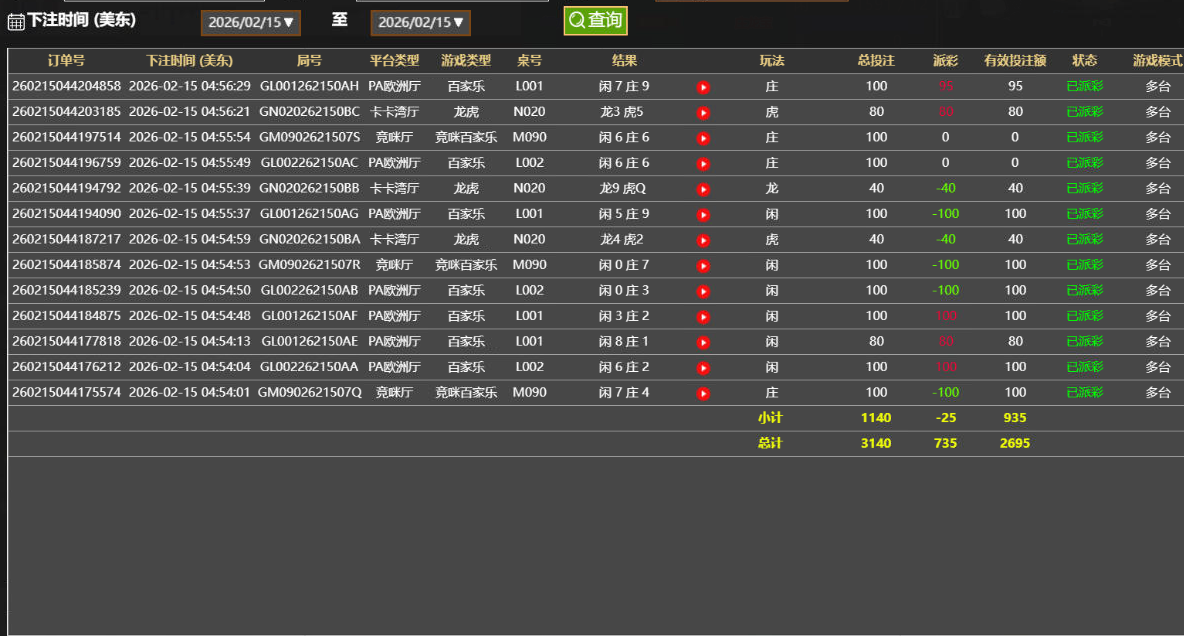The height and width of the screenshot is (636, 1184).
Task: Watch replay for round GL002262150AC
Action: click(x=703, y=163)
